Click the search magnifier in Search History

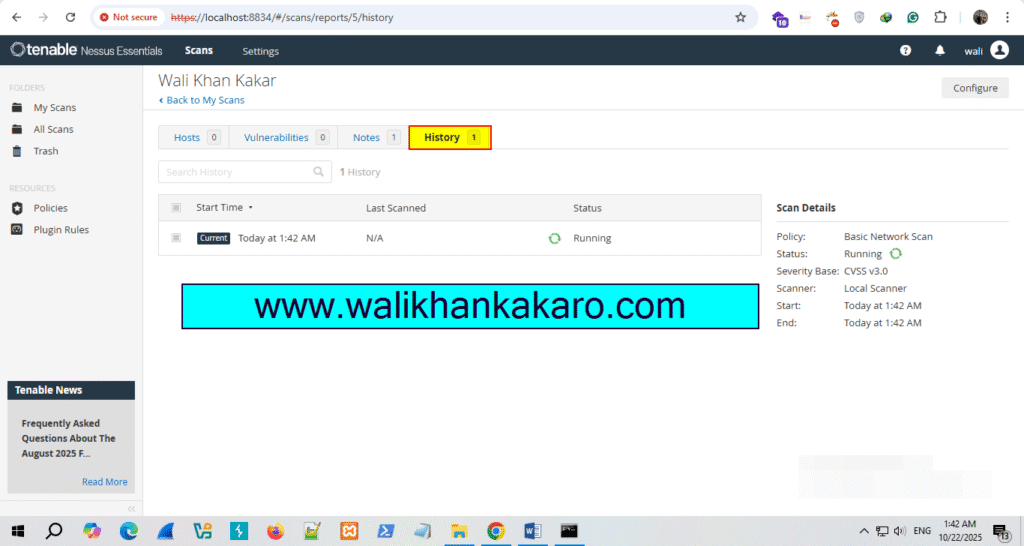point(318,172)
